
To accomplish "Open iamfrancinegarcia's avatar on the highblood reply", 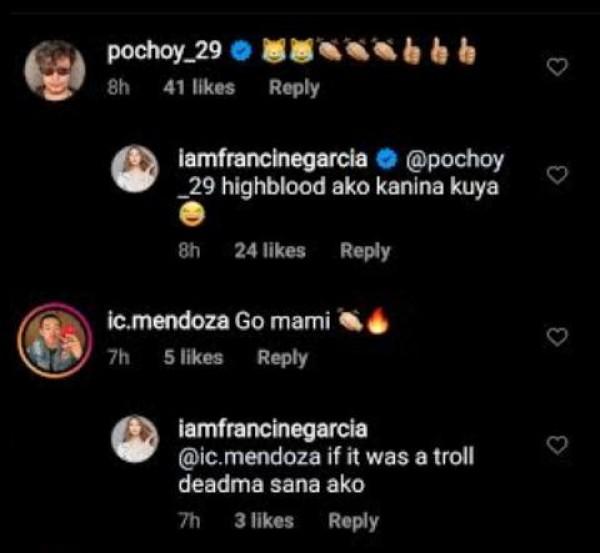I will 140,168.
